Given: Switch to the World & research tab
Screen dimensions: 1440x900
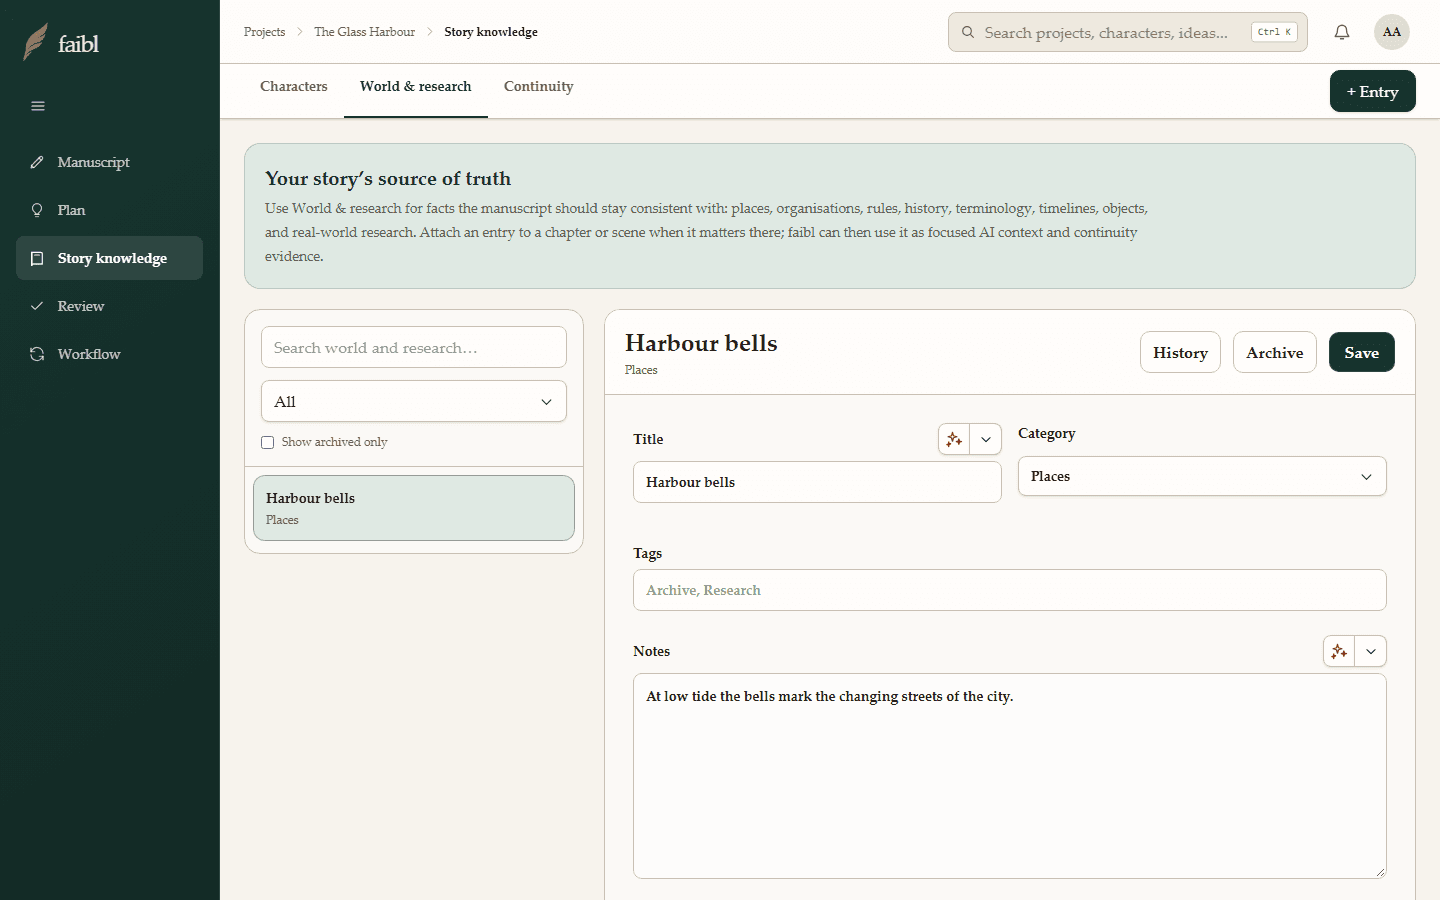Looking at the screenshot, I should click(x=416, y=87).
